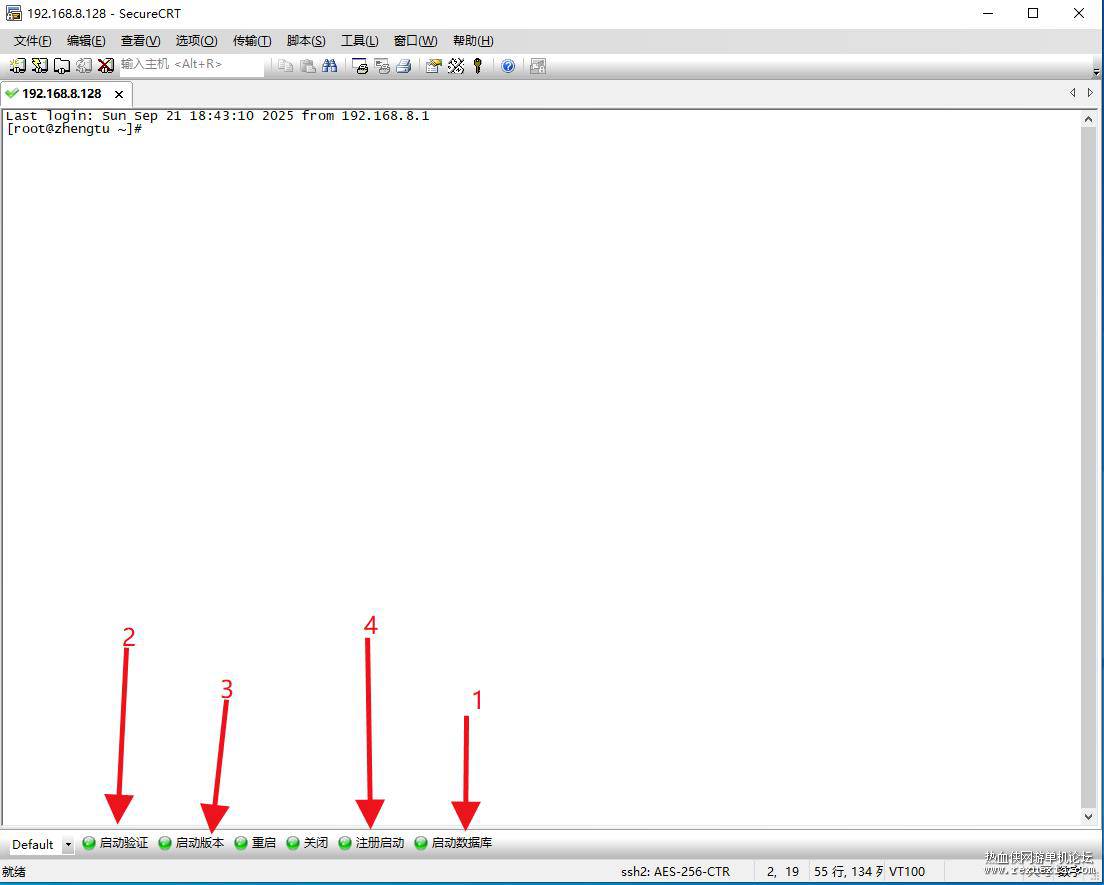Click the Copy toolbar icon
1104x885 pixels.
(x=285, y=65)
